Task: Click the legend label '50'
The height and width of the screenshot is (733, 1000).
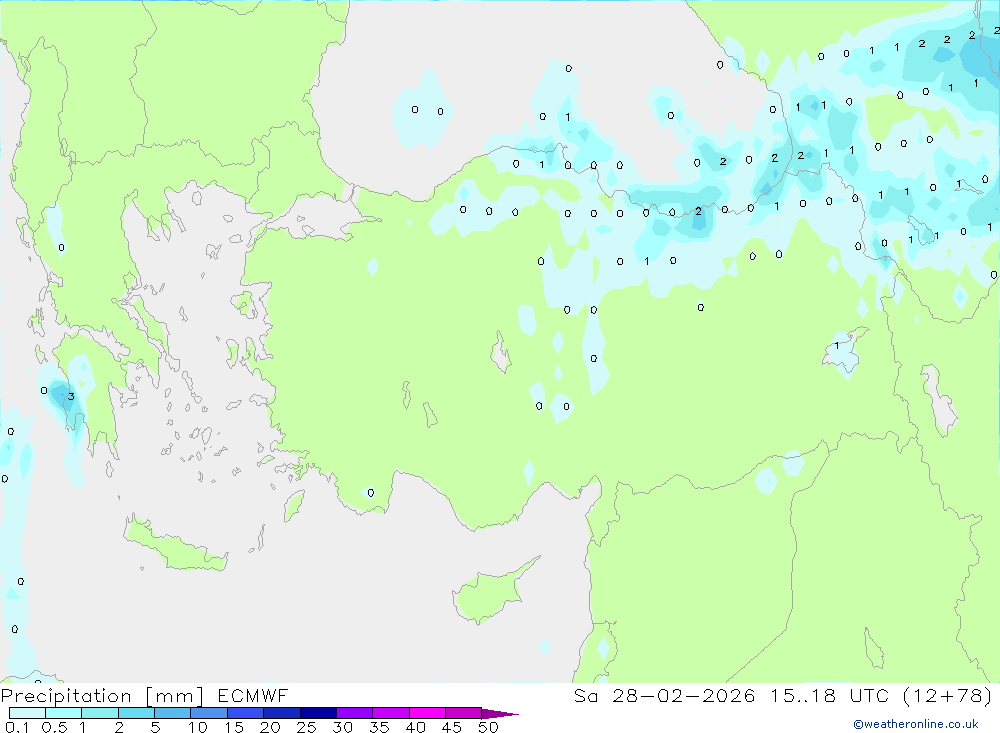Action: point(488,727)
